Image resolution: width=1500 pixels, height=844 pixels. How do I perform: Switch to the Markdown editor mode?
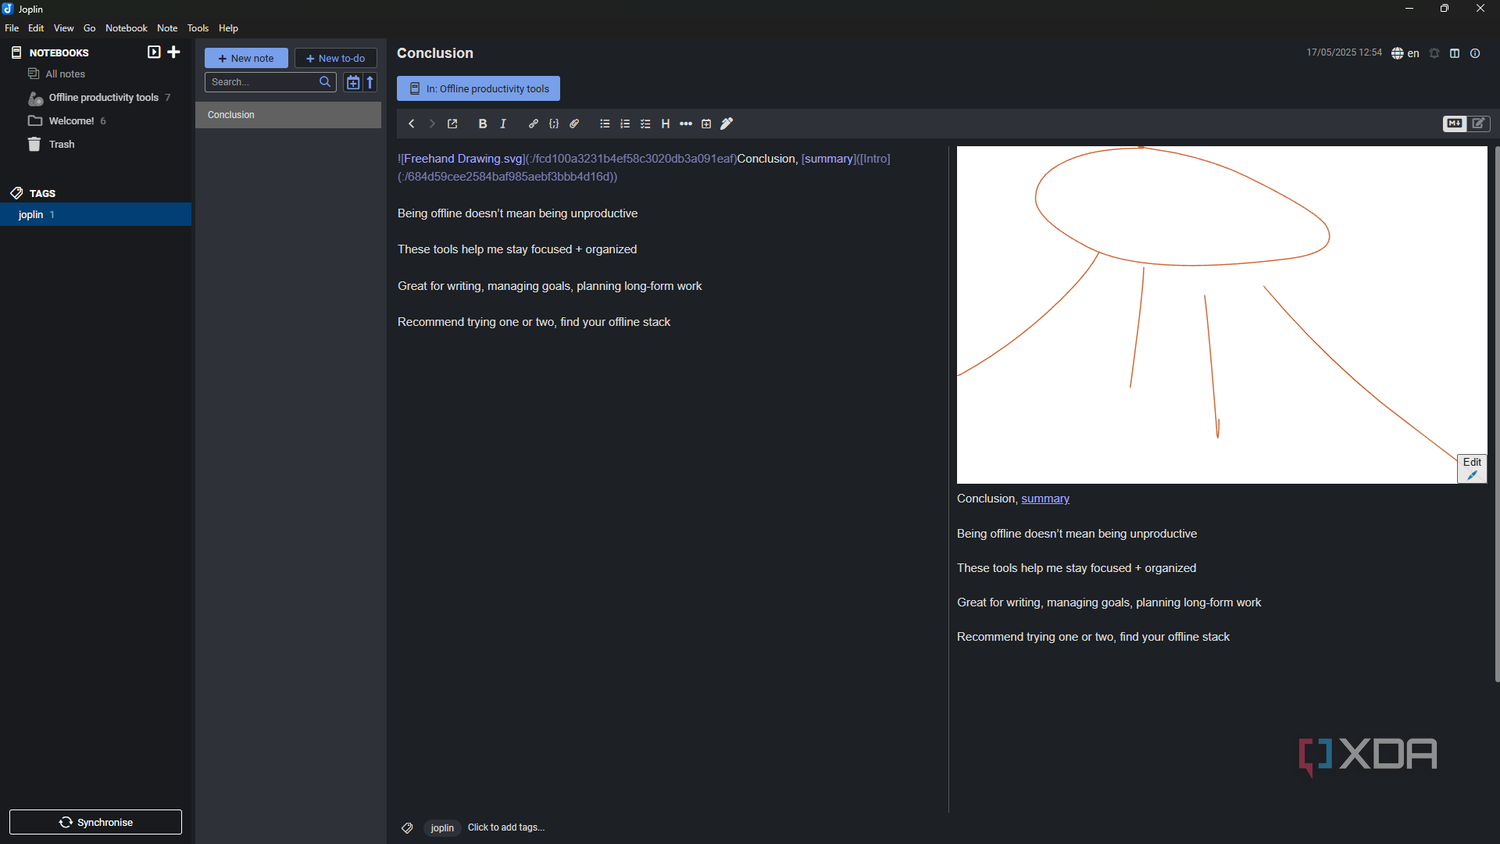tap(1454, 124)
